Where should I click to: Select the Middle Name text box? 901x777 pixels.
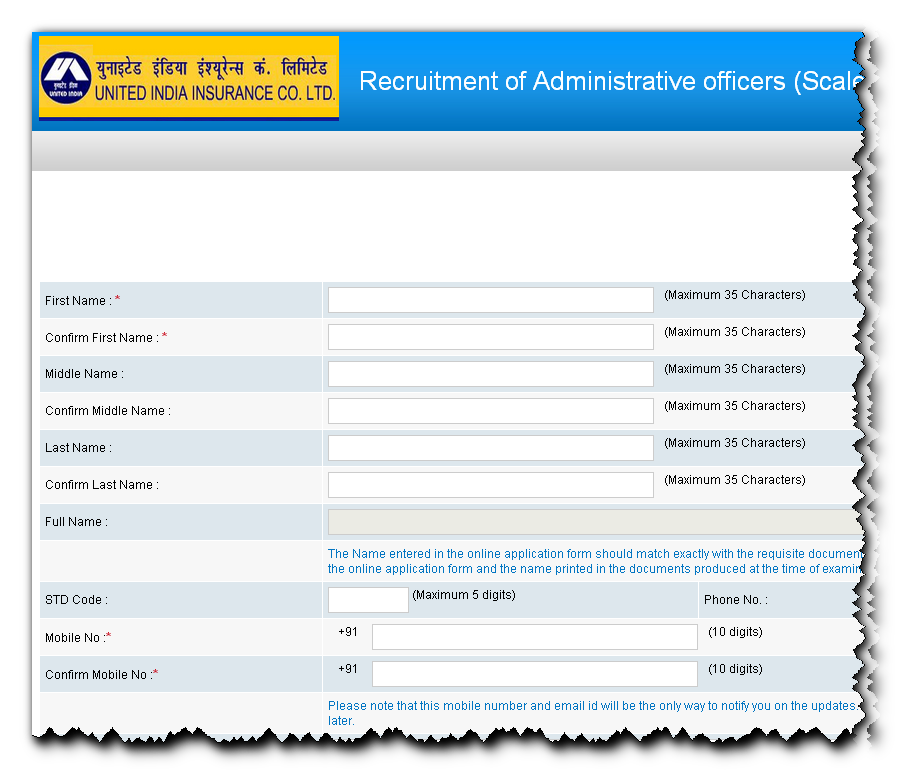(x=489, y=373)
